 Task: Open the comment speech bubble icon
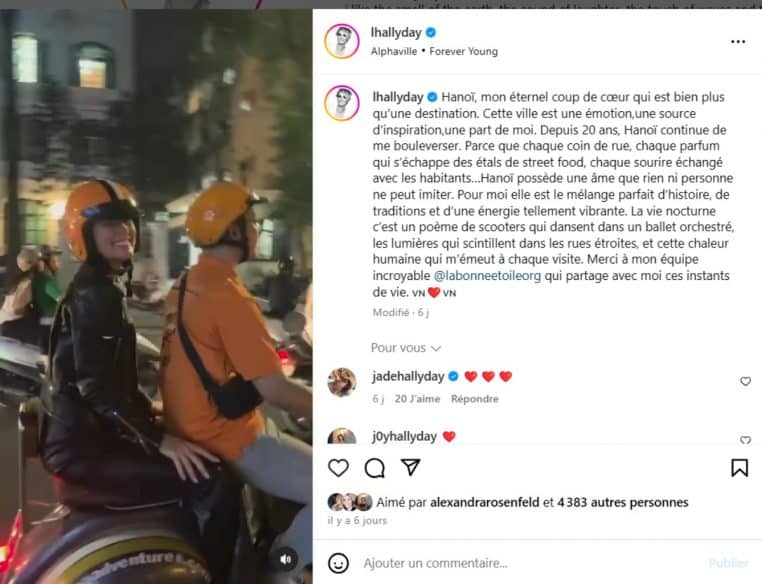375,468
